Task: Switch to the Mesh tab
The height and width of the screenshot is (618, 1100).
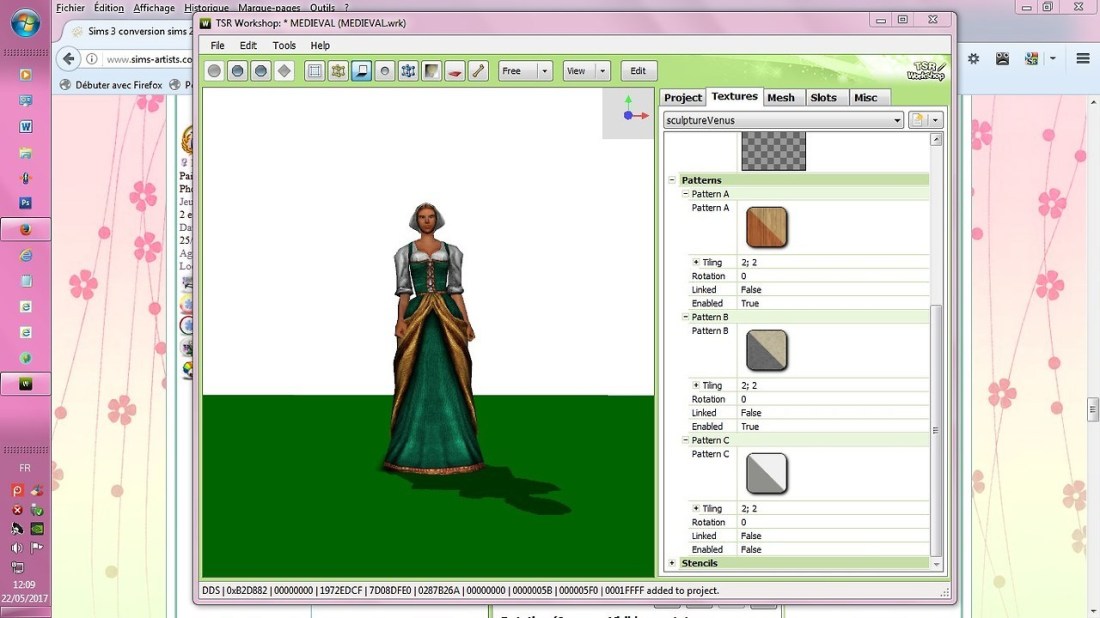Action: (781, 97)
